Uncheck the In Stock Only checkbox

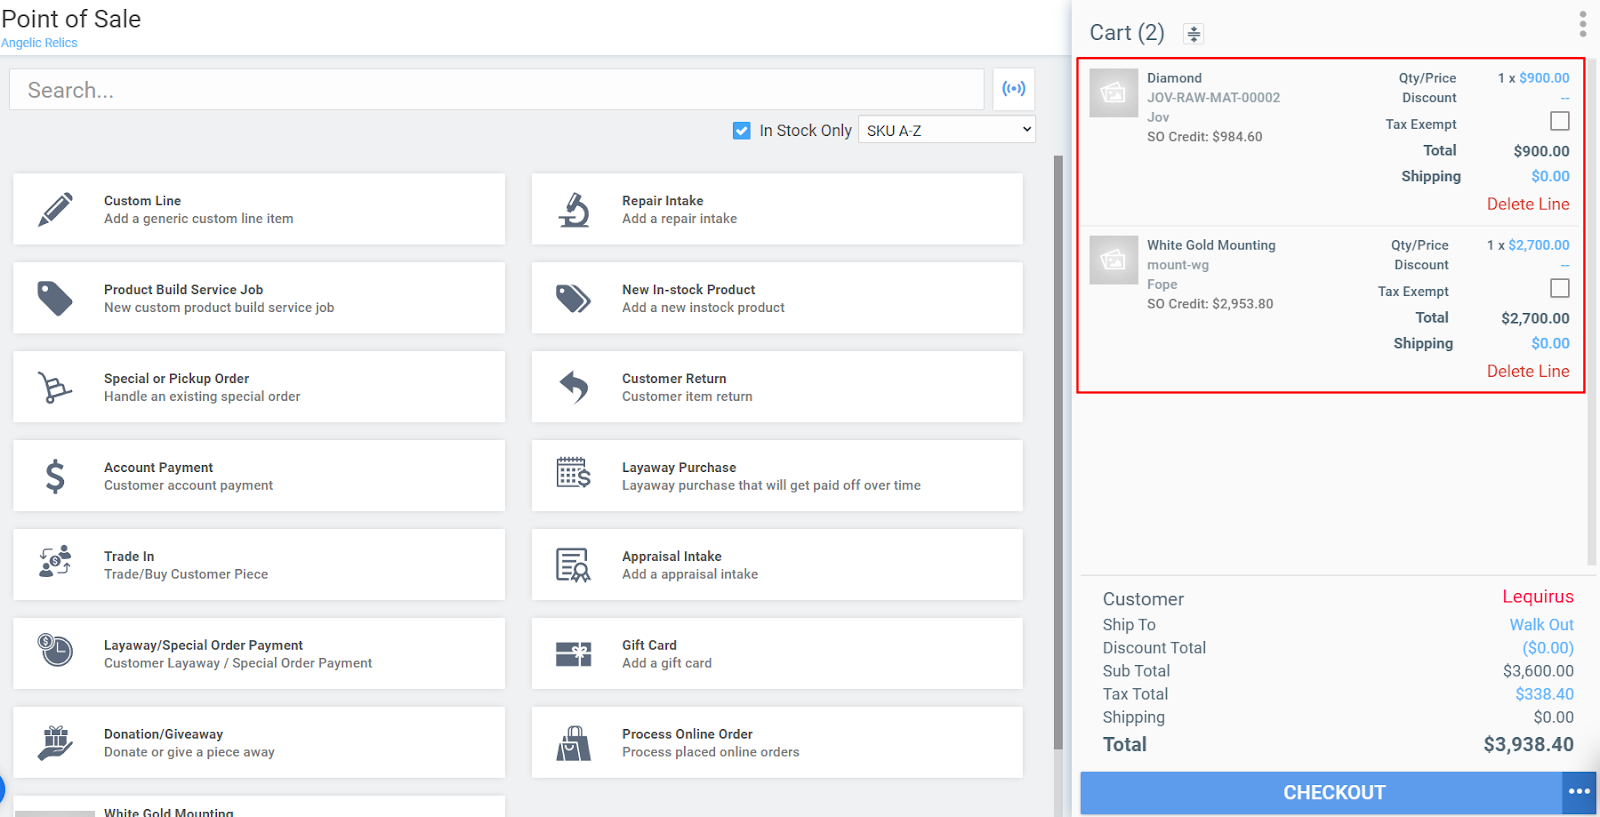pyautogui.click(x=742, y=131)
